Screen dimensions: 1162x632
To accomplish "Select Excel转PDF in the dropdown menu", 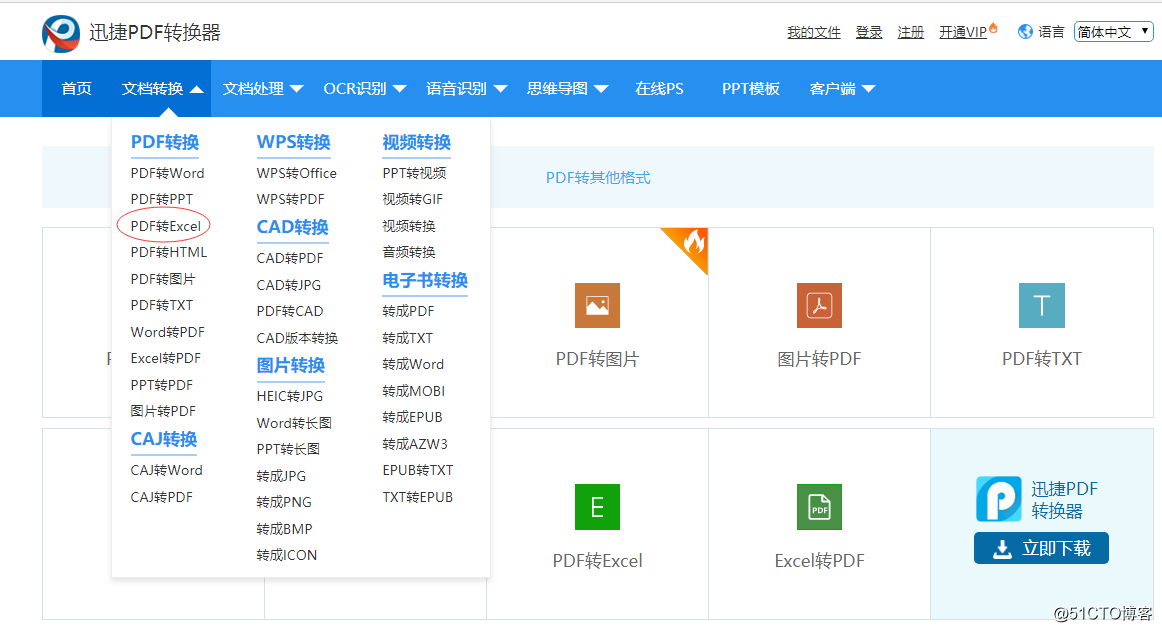I will pos(165,359).
